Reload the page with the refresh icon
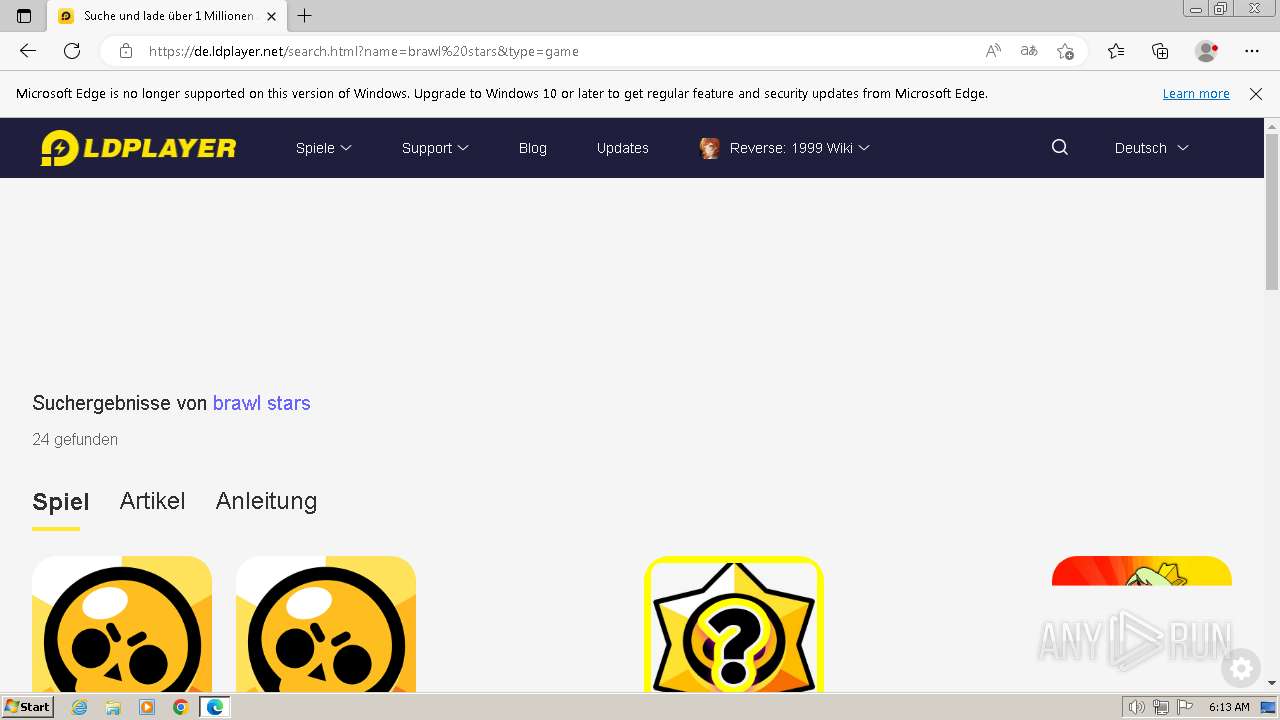 point(72,51)
